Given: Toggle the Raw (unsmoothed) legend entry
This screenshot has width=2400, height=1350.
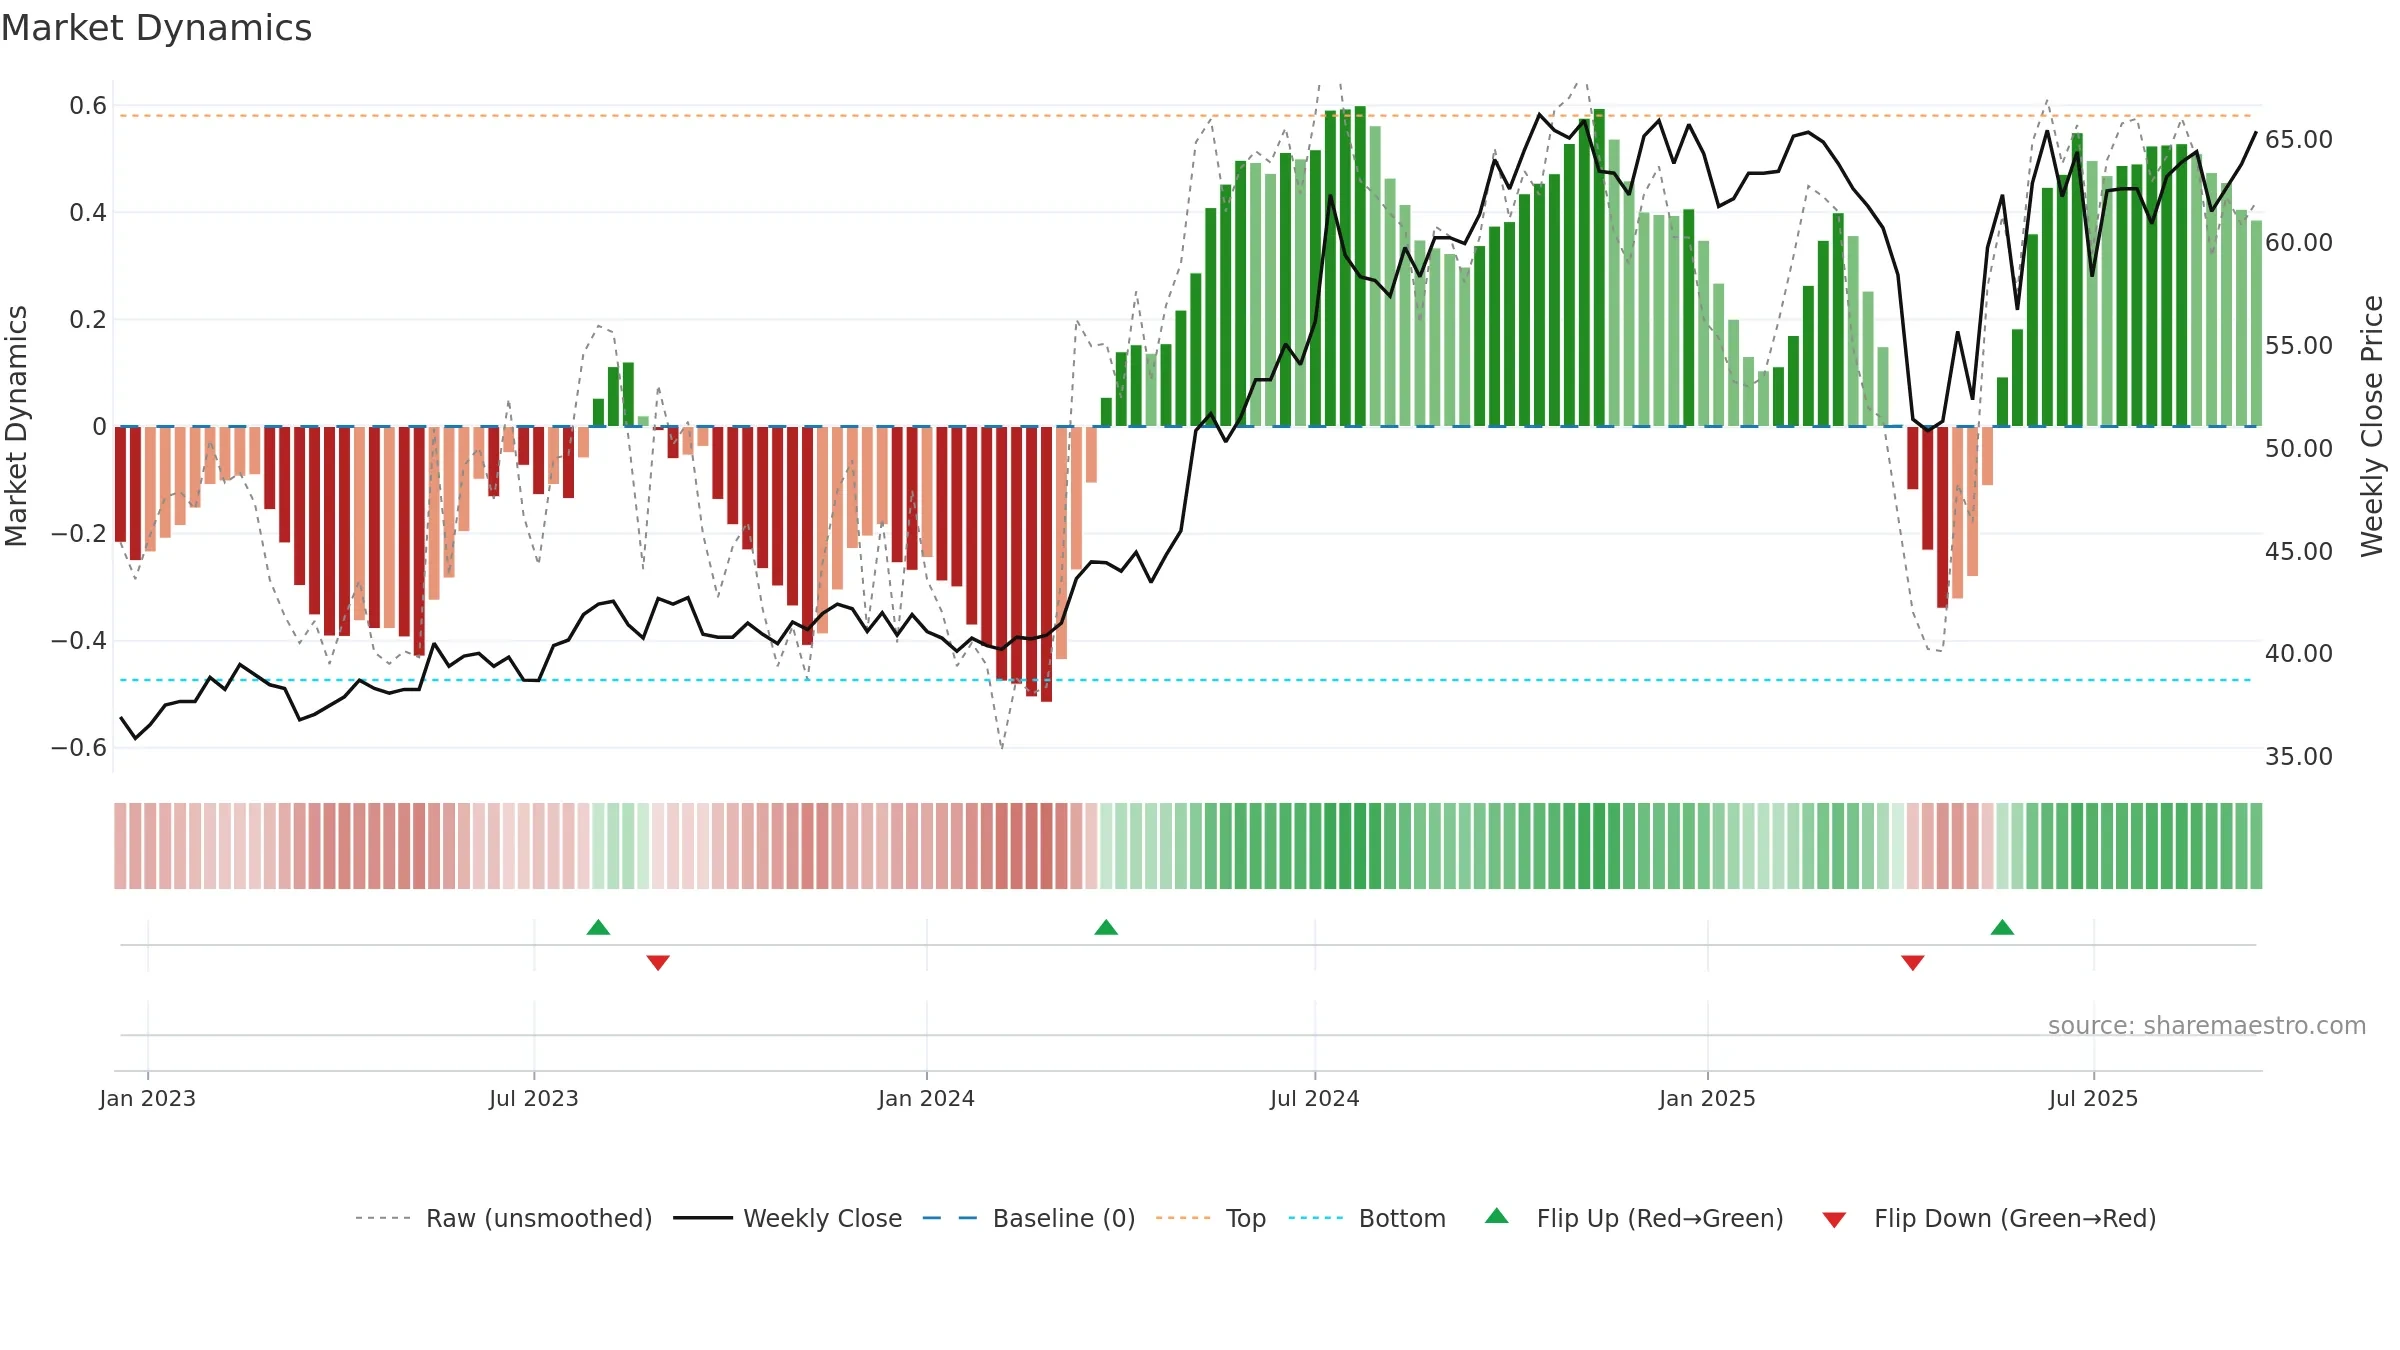Looking at the screenshot, I should click(x=503, y=1218).
